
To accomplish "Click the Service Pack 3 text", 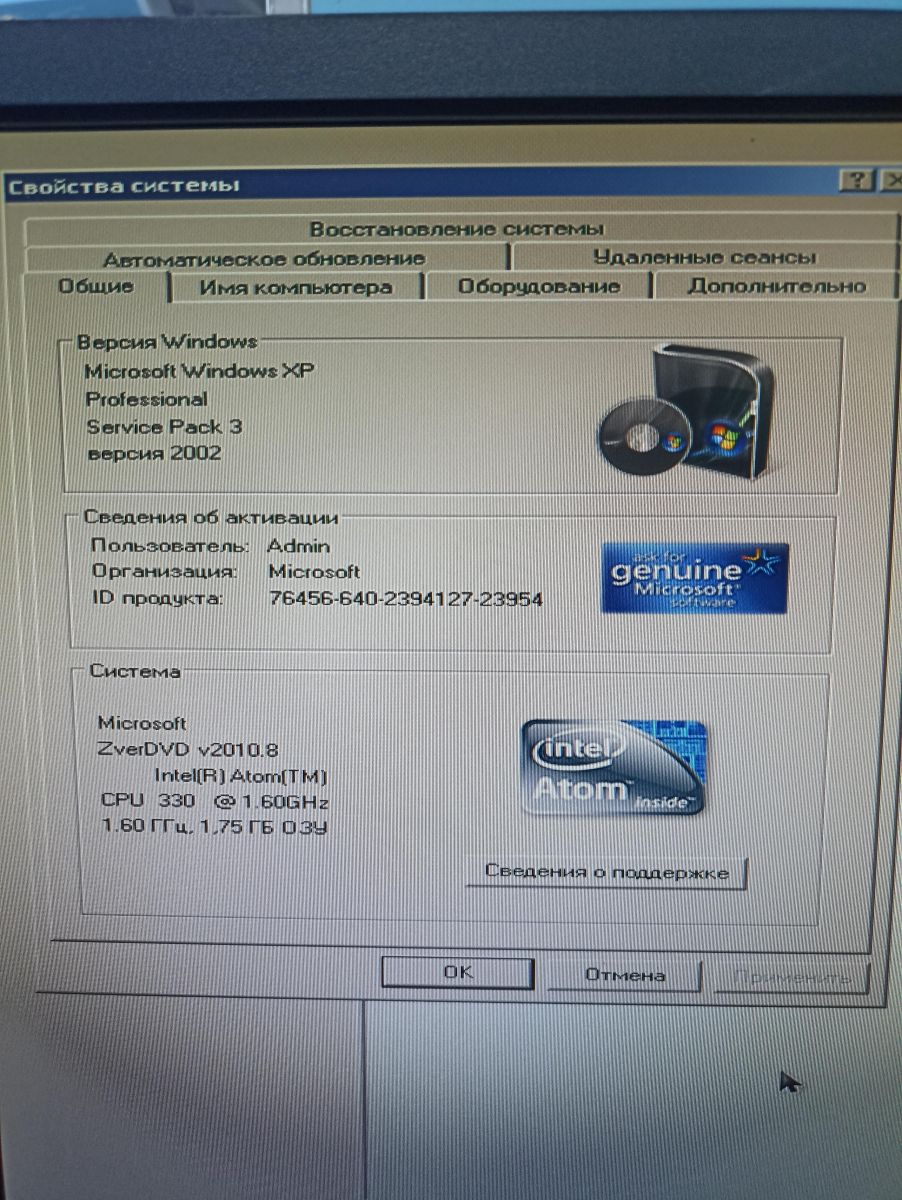I will click(x=164, y=427).
